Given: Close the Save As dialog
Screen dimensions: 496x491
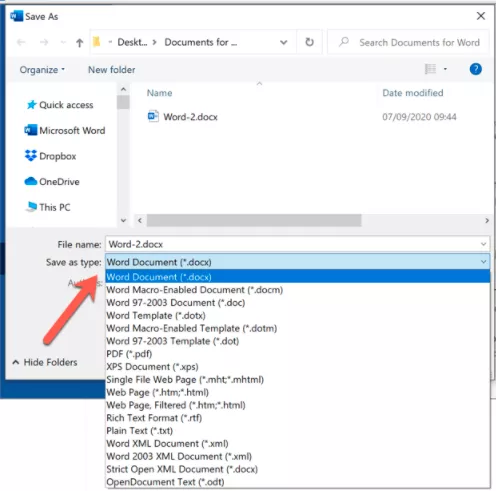Looking at the screenshot, I should (481, 16).
